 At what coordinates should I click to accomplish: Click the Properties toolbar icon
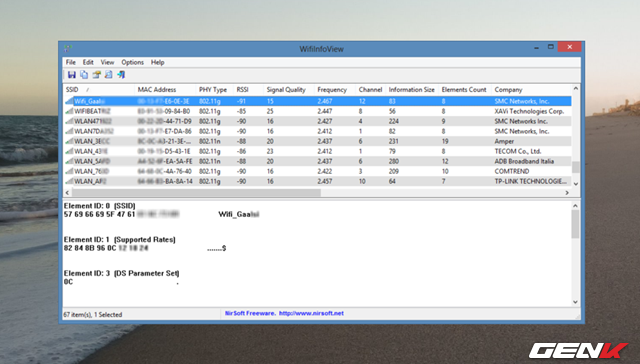point(96,75)
